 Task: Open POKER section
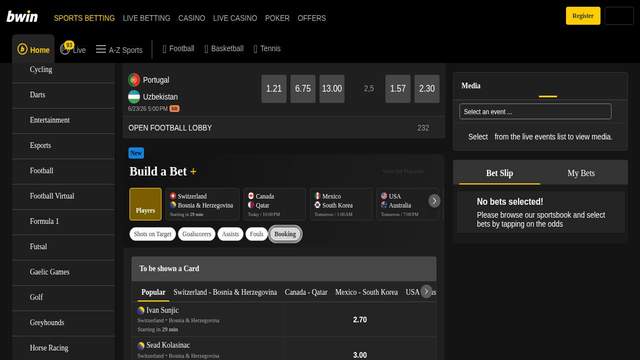[277, 18]
